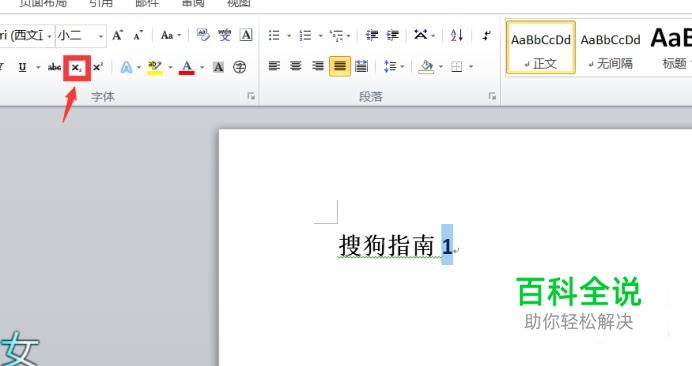Apply the Text Effects glowing A
The width and height of the screenshot is (692, 366).
126,67
